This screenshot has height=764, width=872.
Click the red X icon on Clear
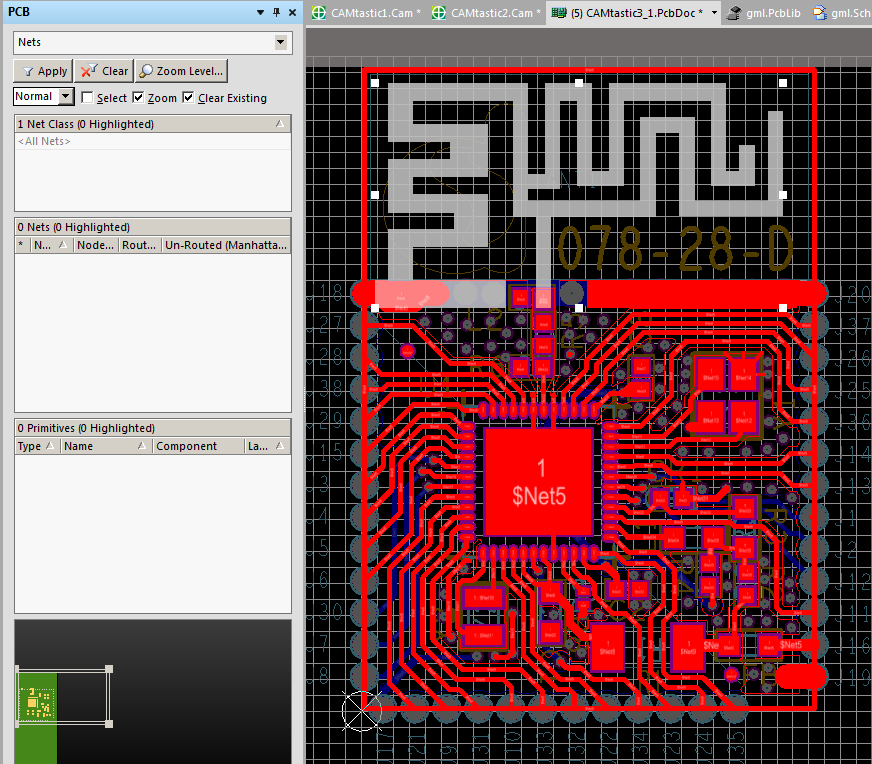88,71
